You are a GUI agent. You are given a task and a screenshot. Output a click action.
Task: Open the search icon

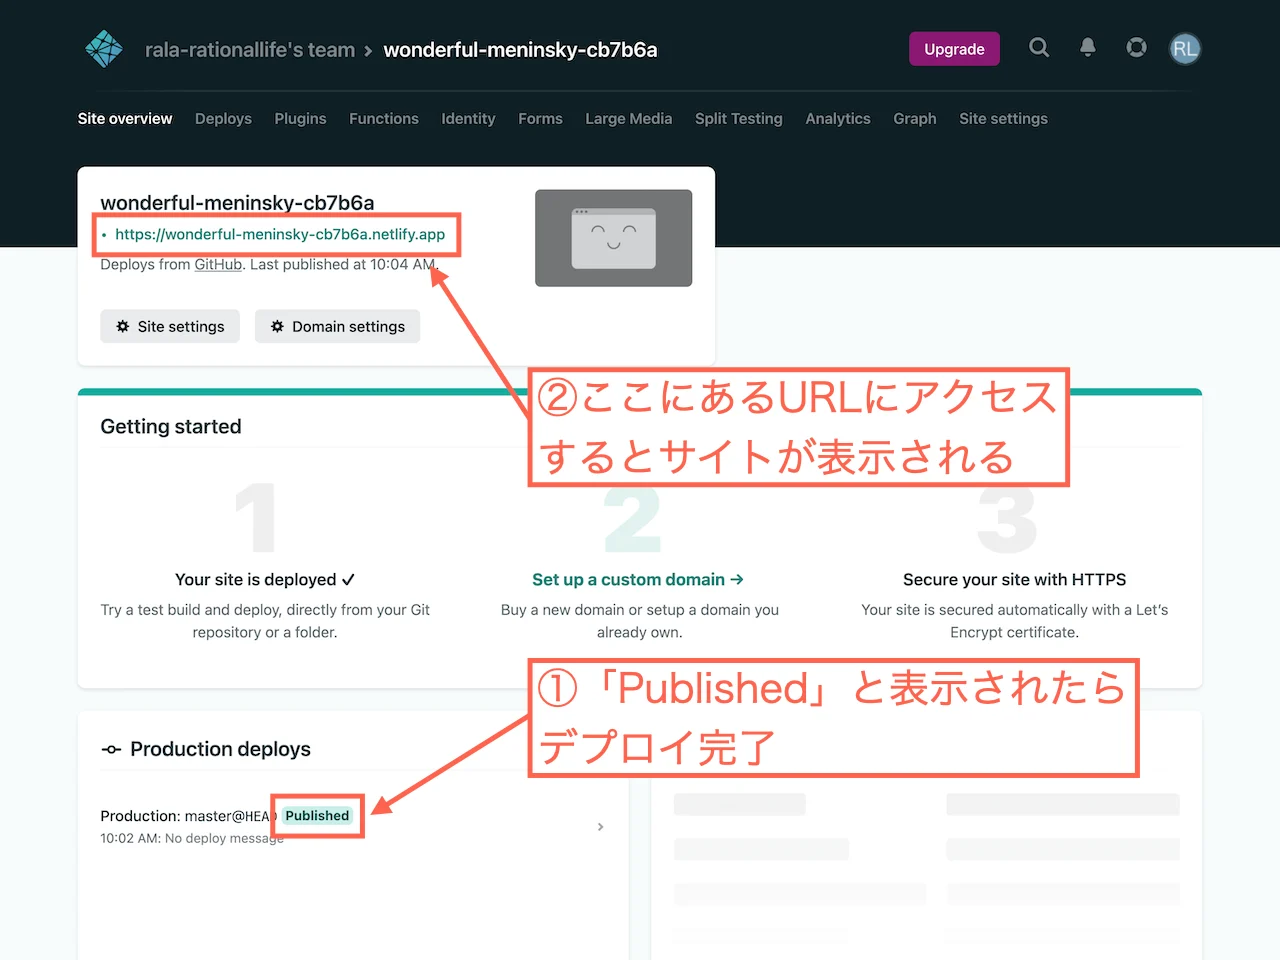[x=1039, y=48]
